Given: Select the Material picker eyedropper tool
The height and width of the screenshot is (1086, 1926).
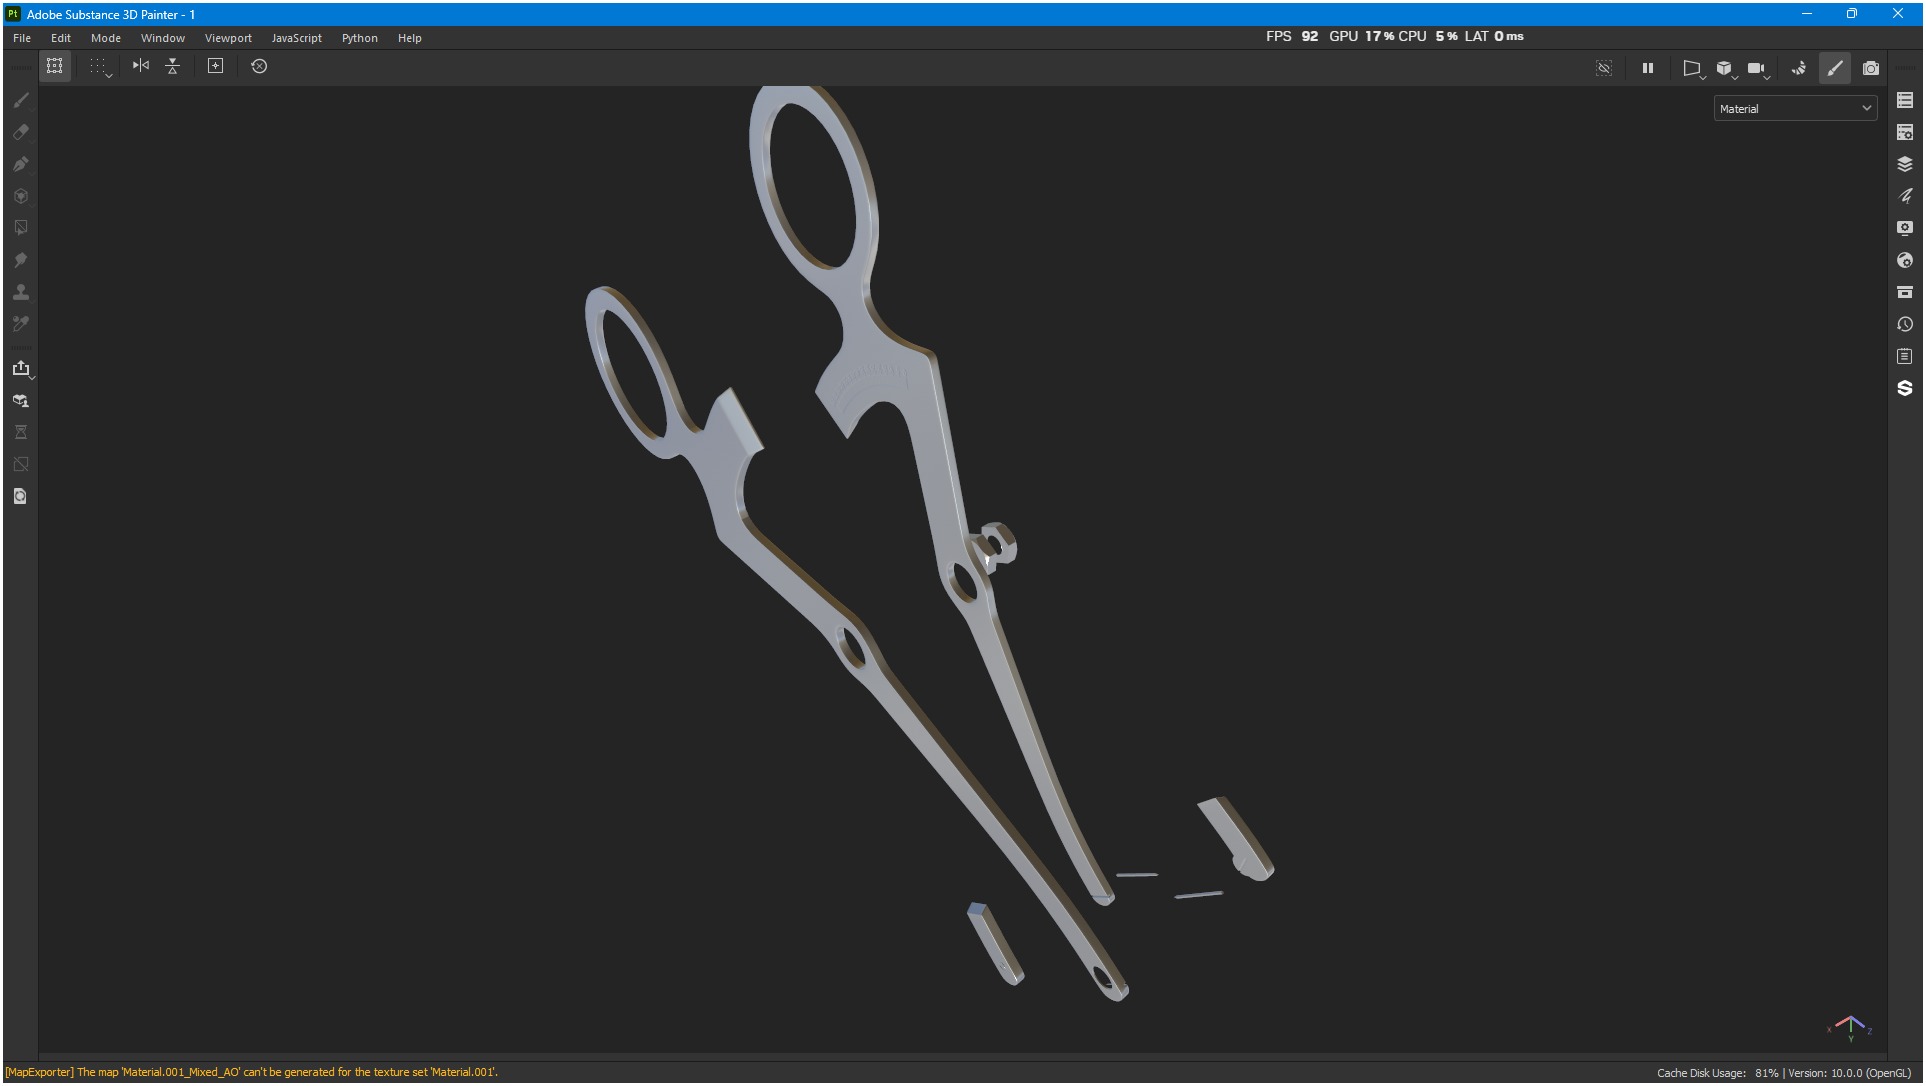Looking at the screenshot, I should pyautogui.click(x=21, y=324).
